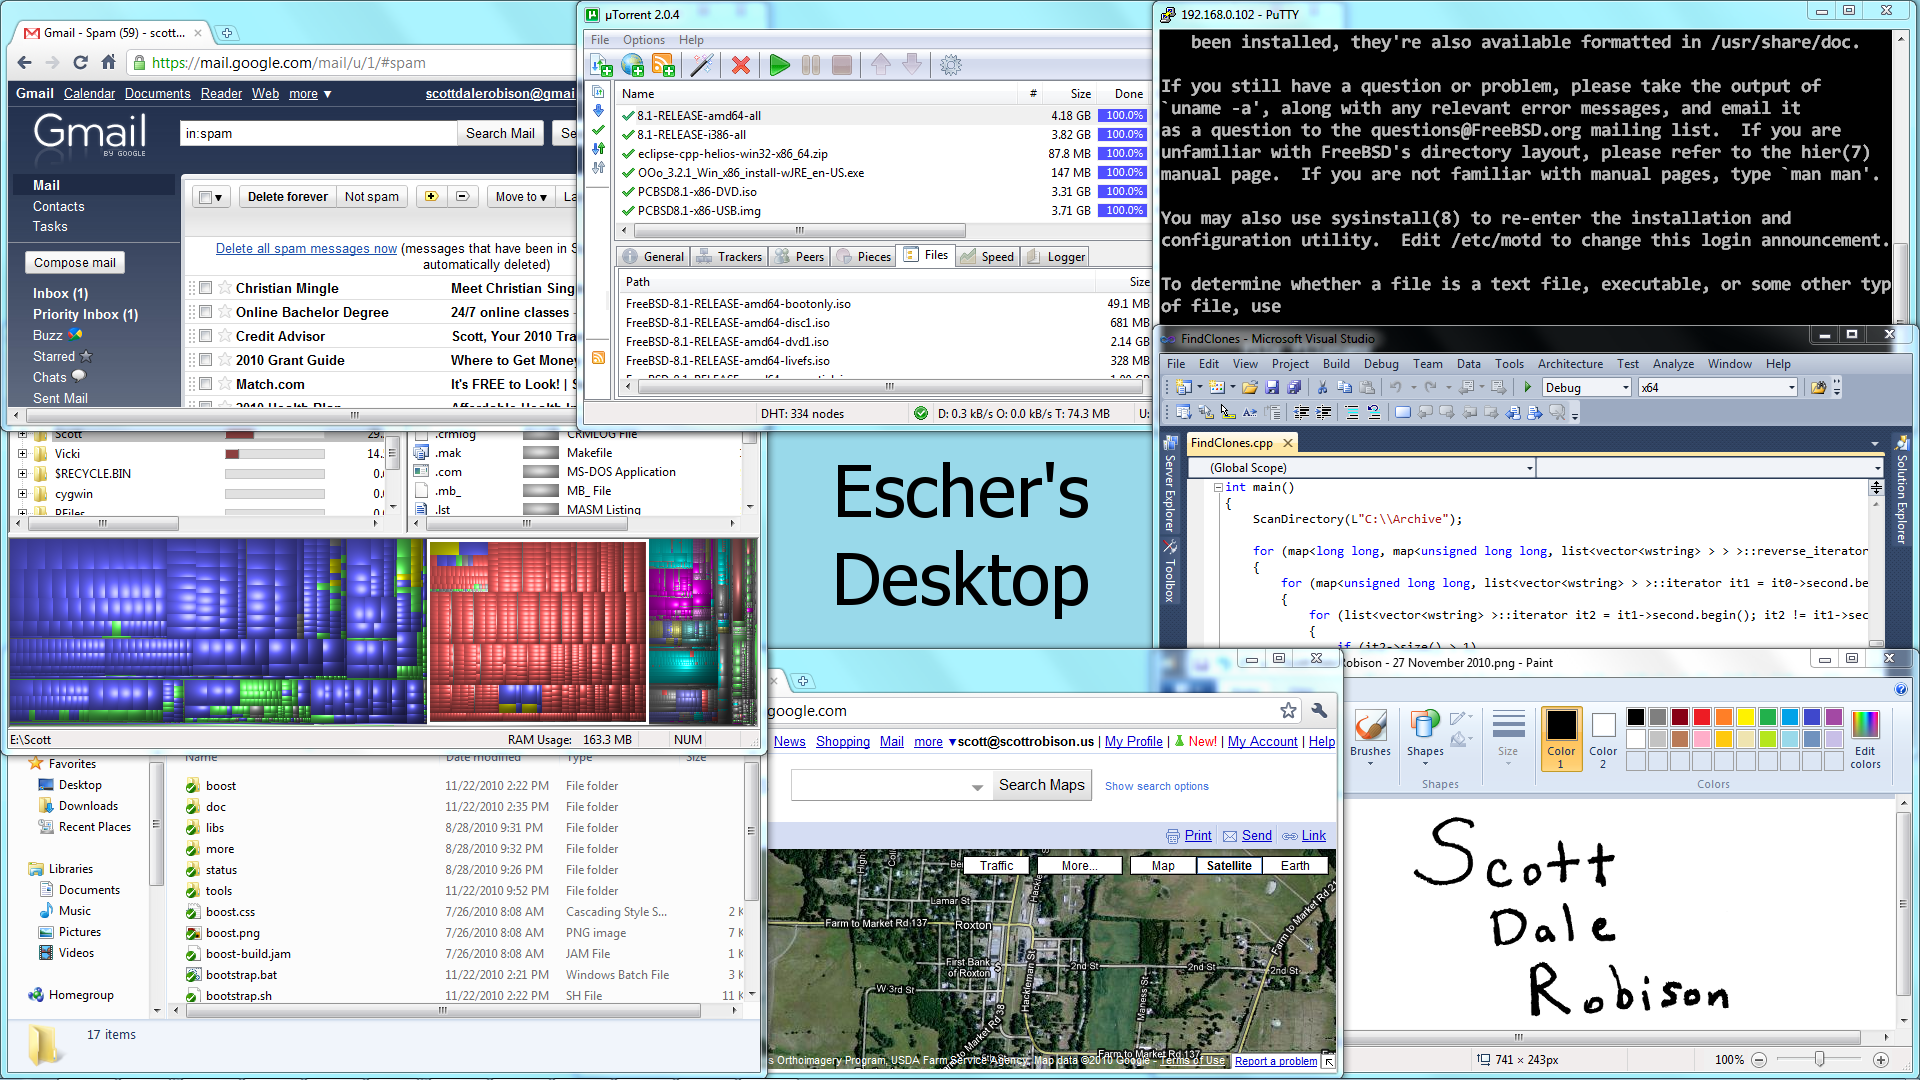Click Add RSS Feed icon in µTorrent

click(x=663, y=66)
